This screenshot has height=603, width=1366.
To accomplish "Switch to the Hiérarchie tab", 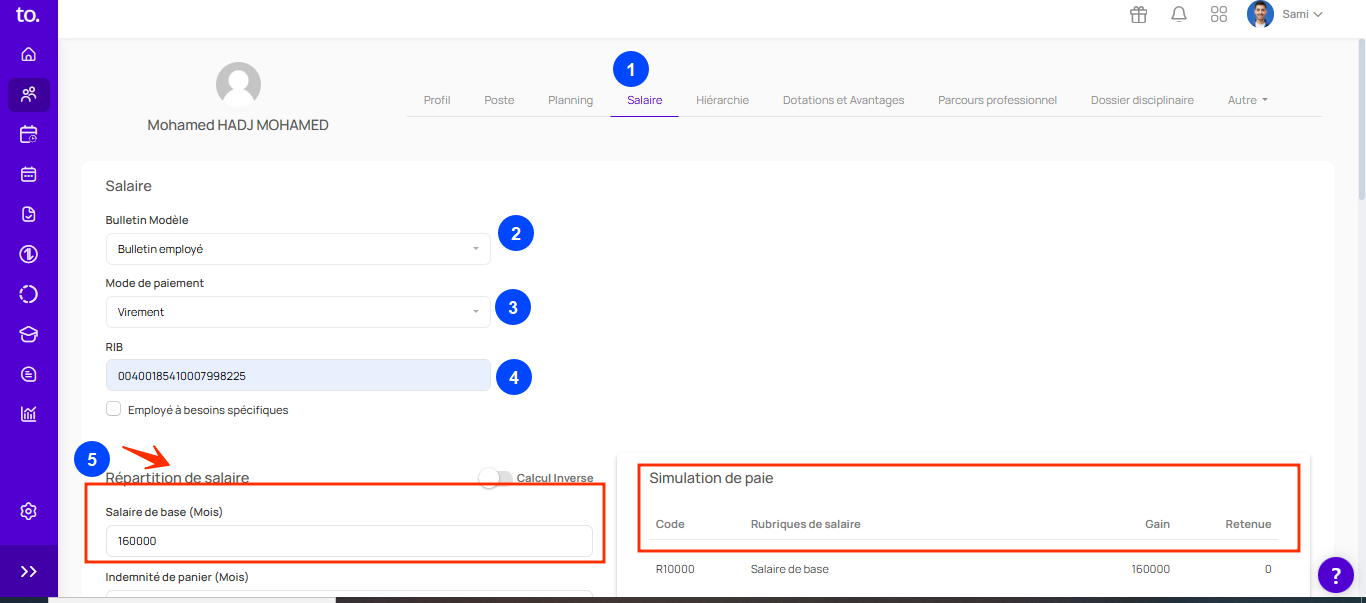I will (x=722, y=100).
